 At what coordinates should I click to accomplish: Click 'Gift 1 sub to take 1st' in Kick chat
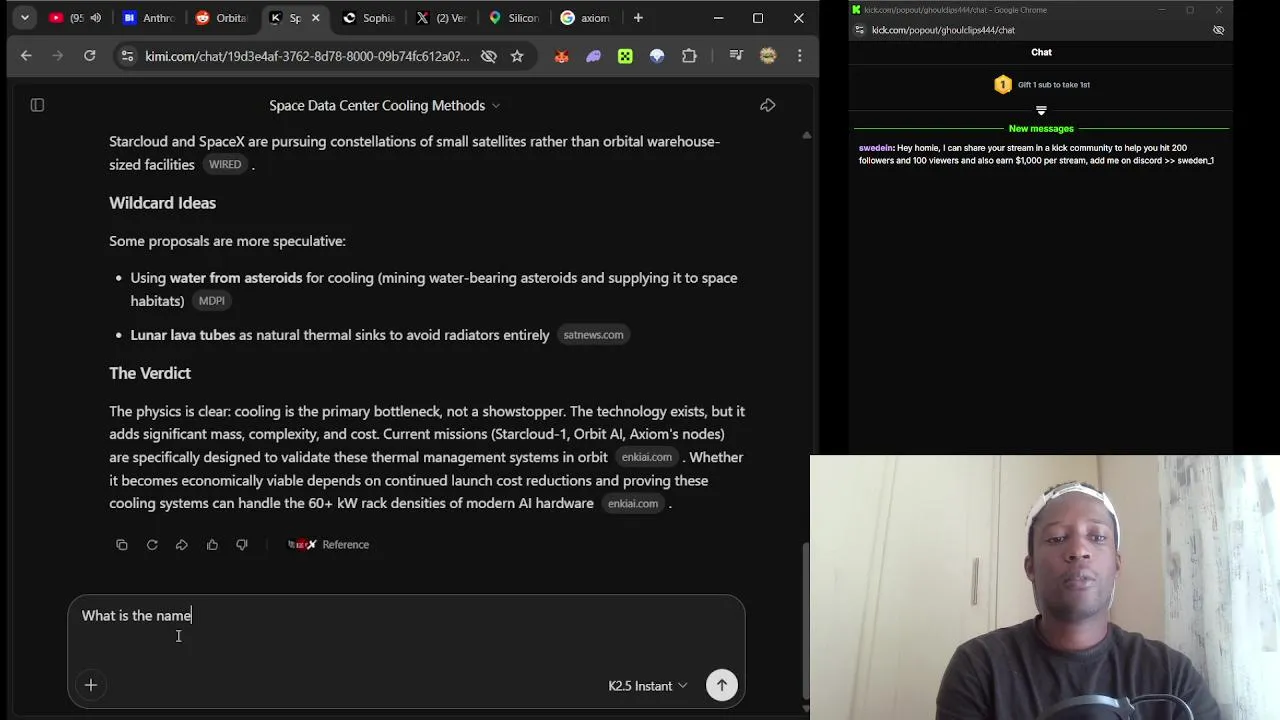click(1042, 85)
